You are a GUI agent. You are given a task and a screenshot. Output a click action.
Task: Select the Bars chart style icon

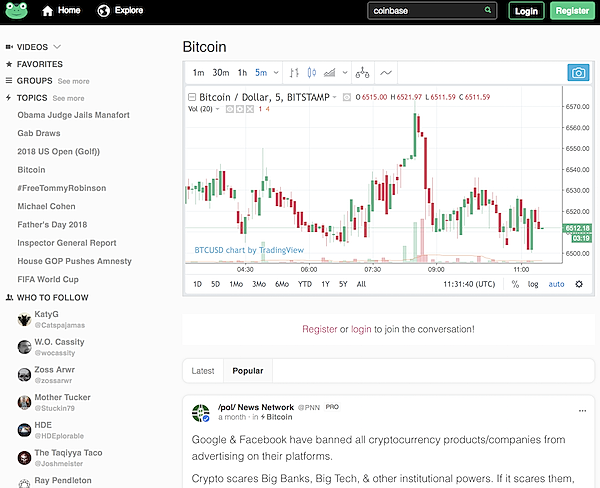pyautogui.click(x=294, y=72)
